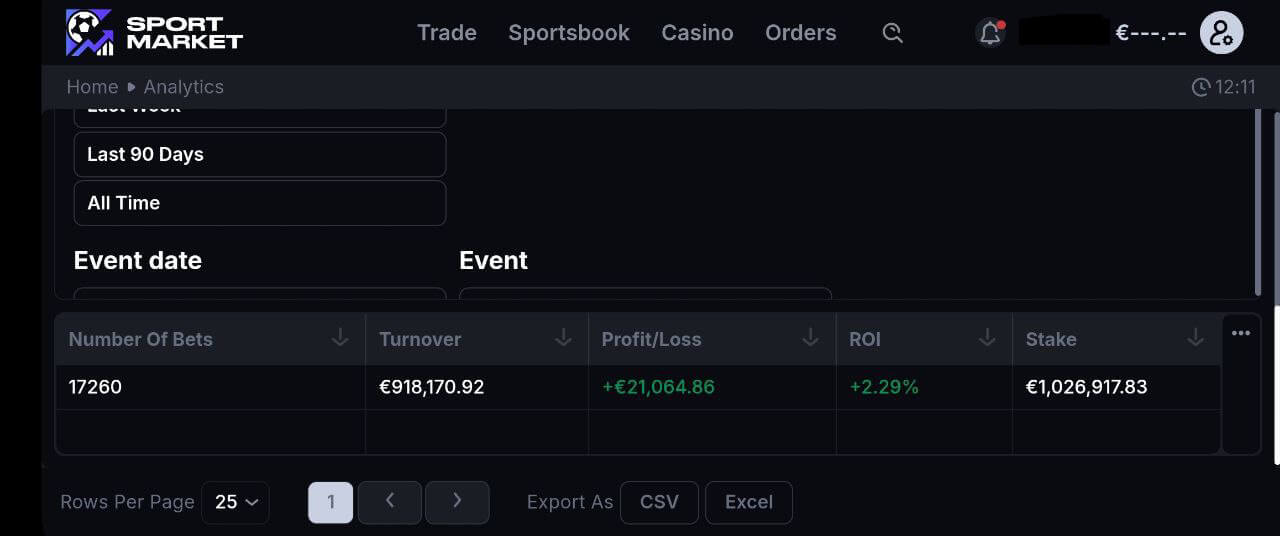Click the Sport Market logo
The height and width of the screenshot is (536, 1280).
[x=154, y=33]
